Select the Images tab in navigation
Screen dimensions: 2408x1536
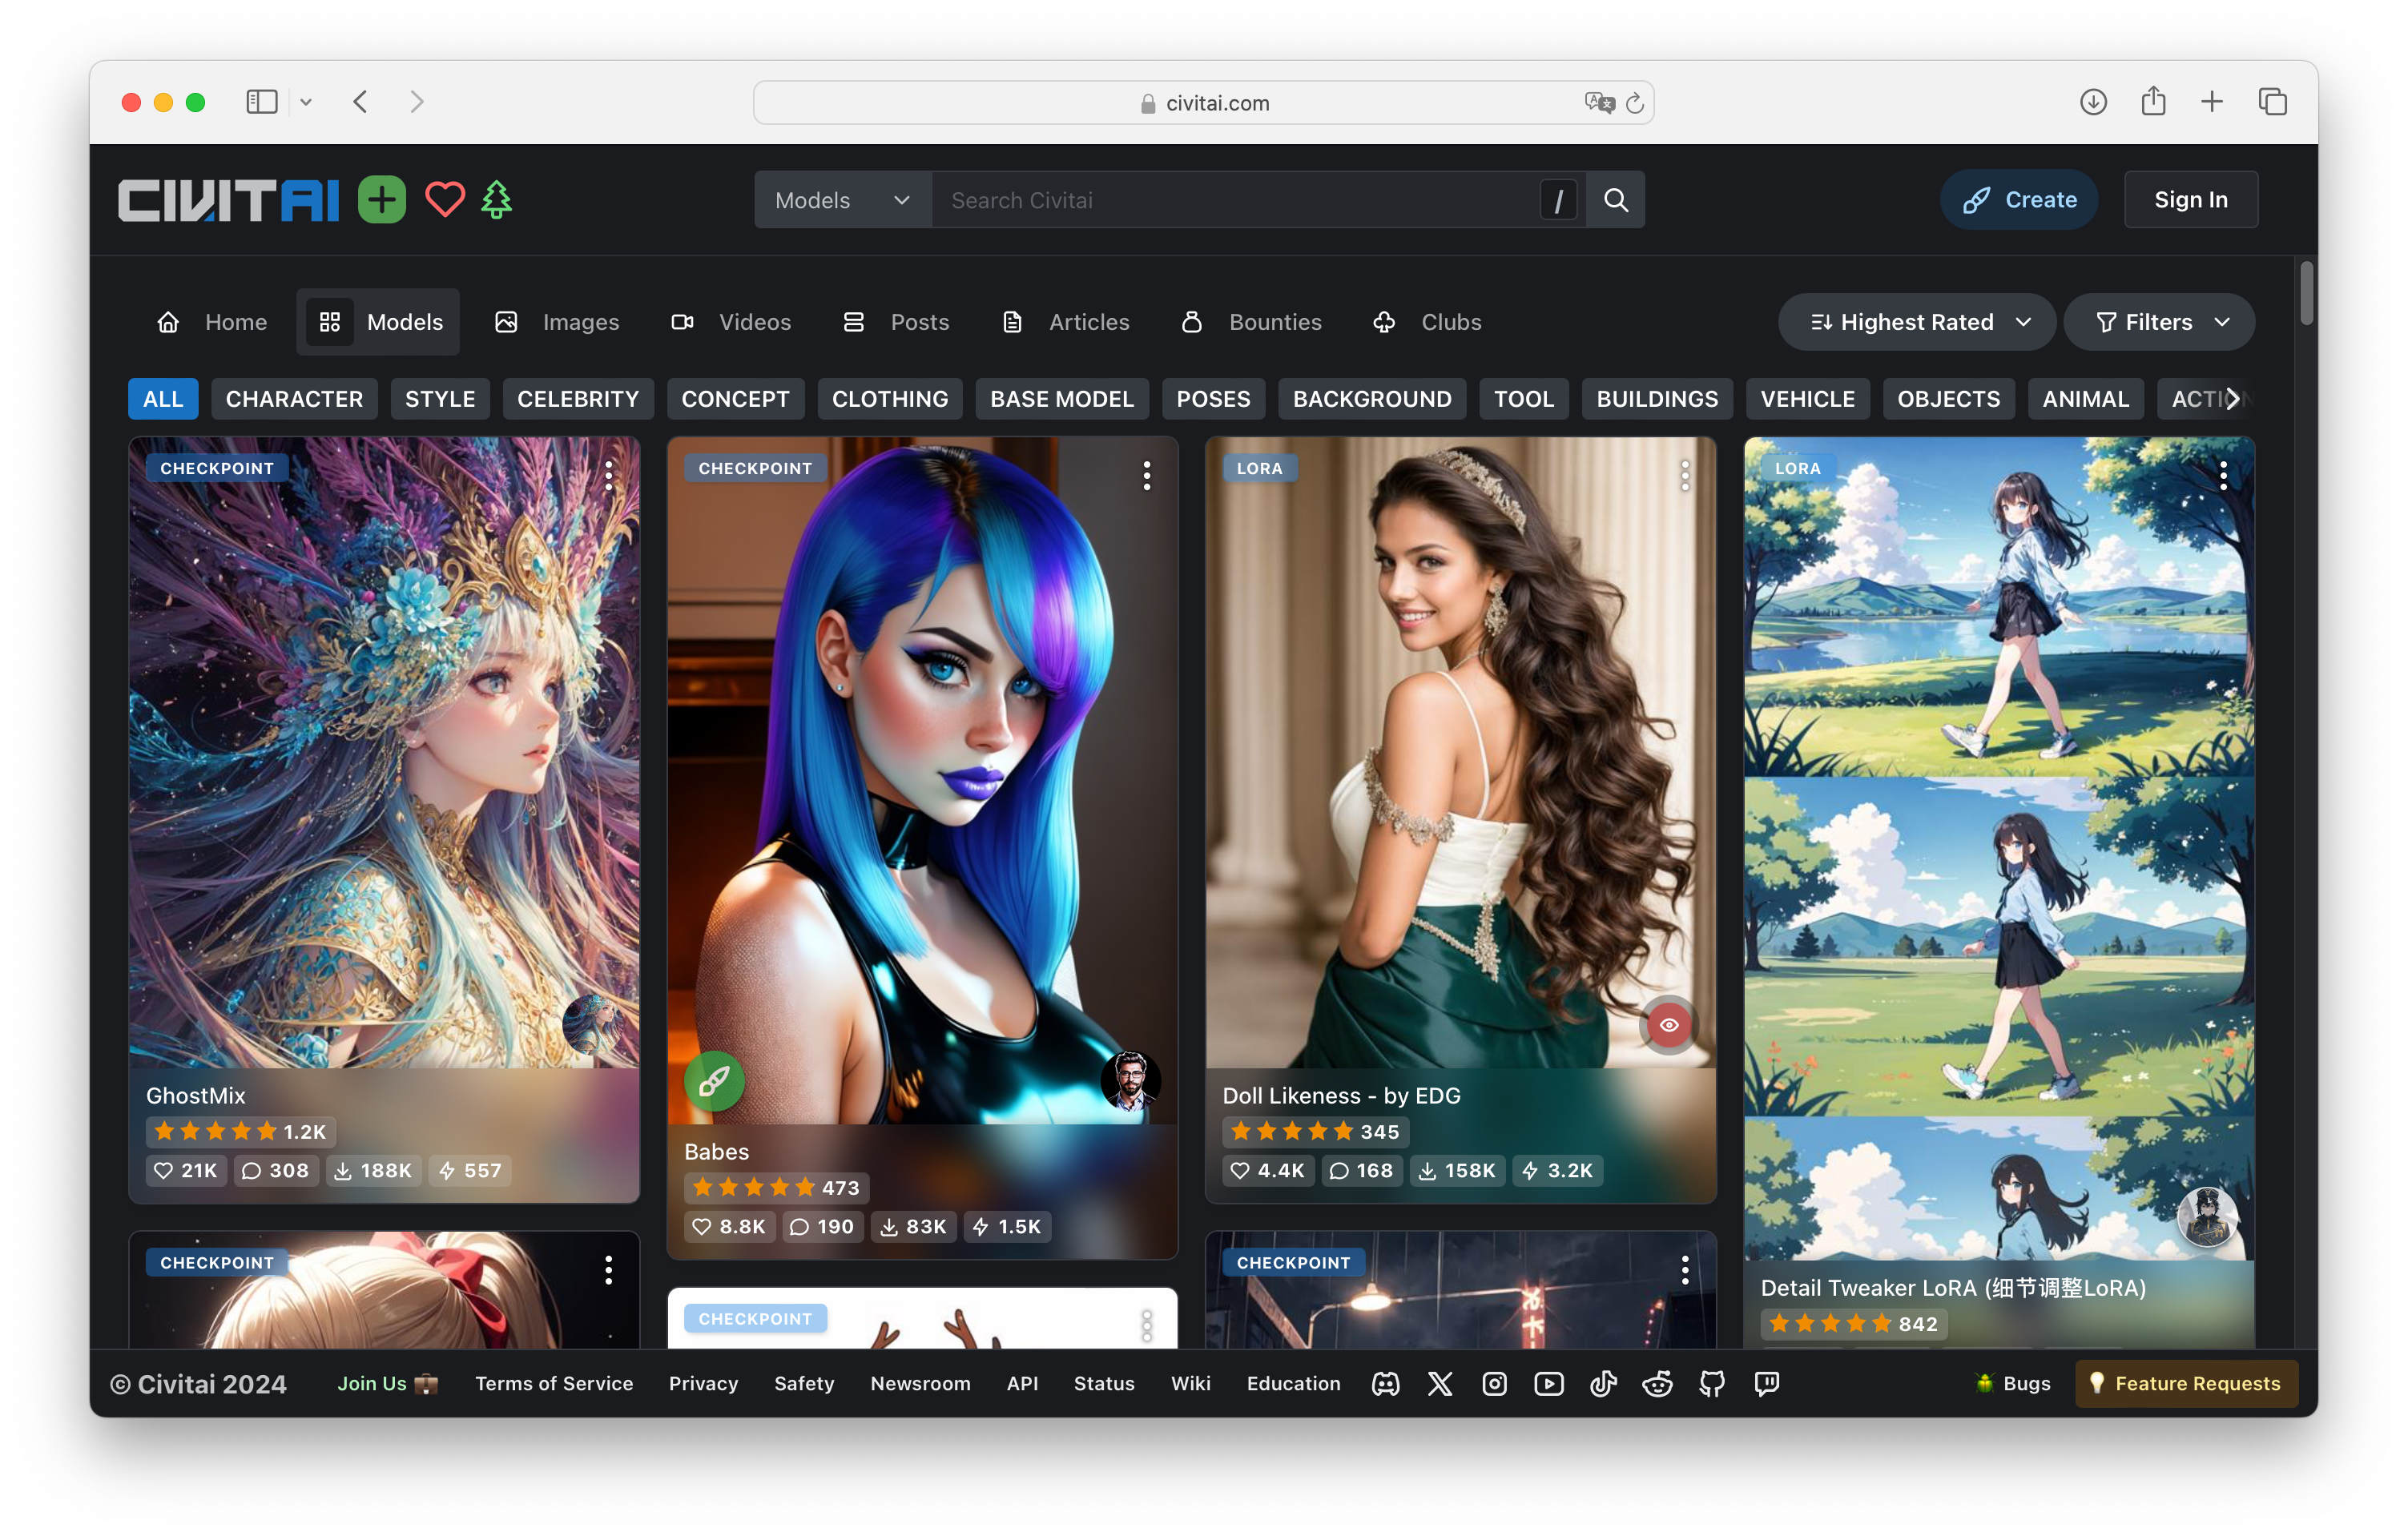pyautogui.click(x=579, y=321)
